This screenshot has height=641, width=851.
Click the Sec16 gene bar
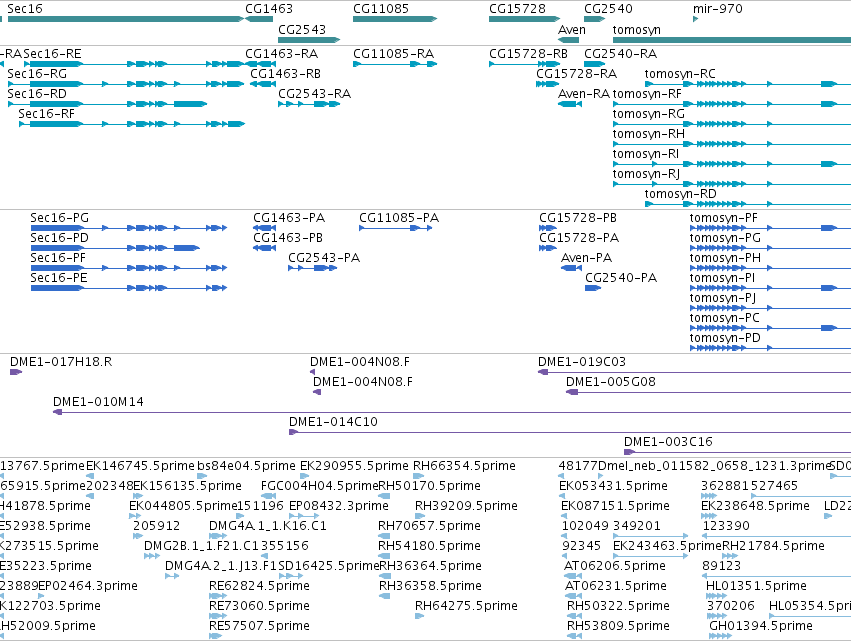[126, 19]
